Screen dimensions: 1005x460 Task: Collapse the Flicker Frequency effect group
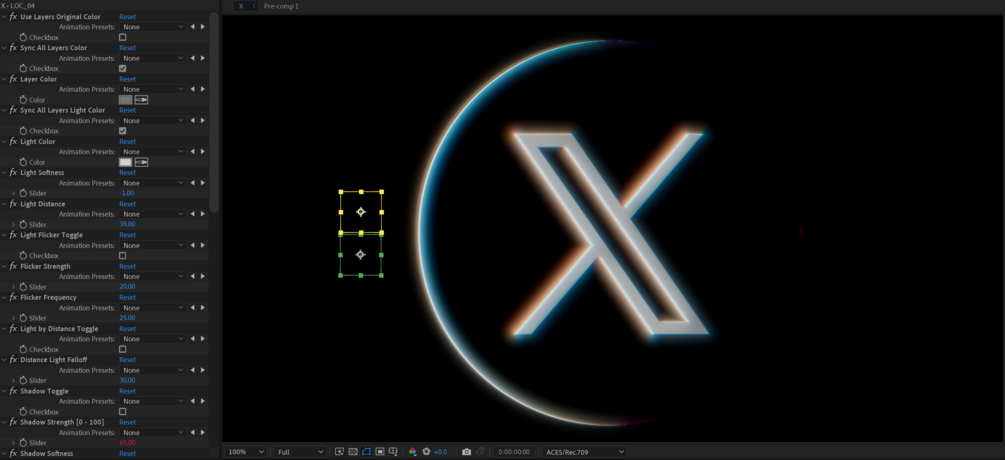[4, 298]
